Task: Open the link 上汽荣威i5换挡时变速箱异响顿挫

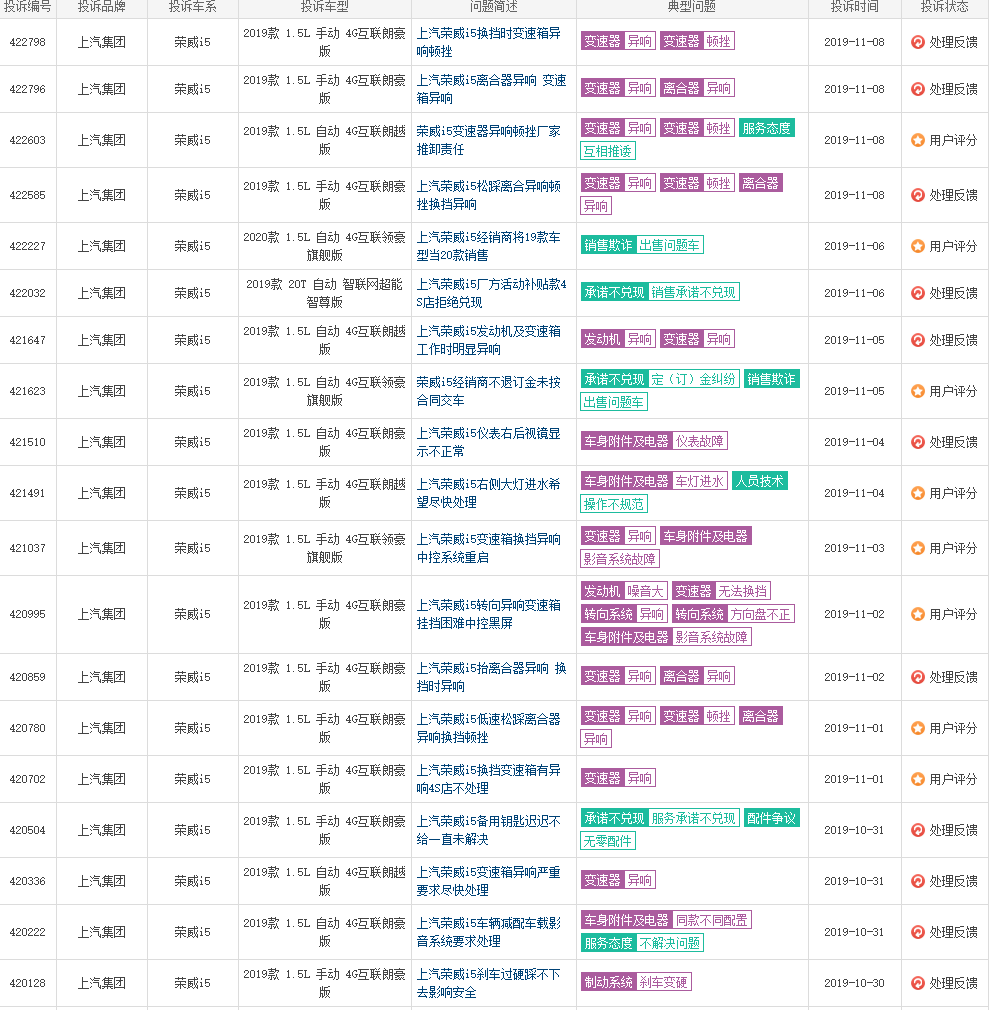Action: tap(488, 42)
